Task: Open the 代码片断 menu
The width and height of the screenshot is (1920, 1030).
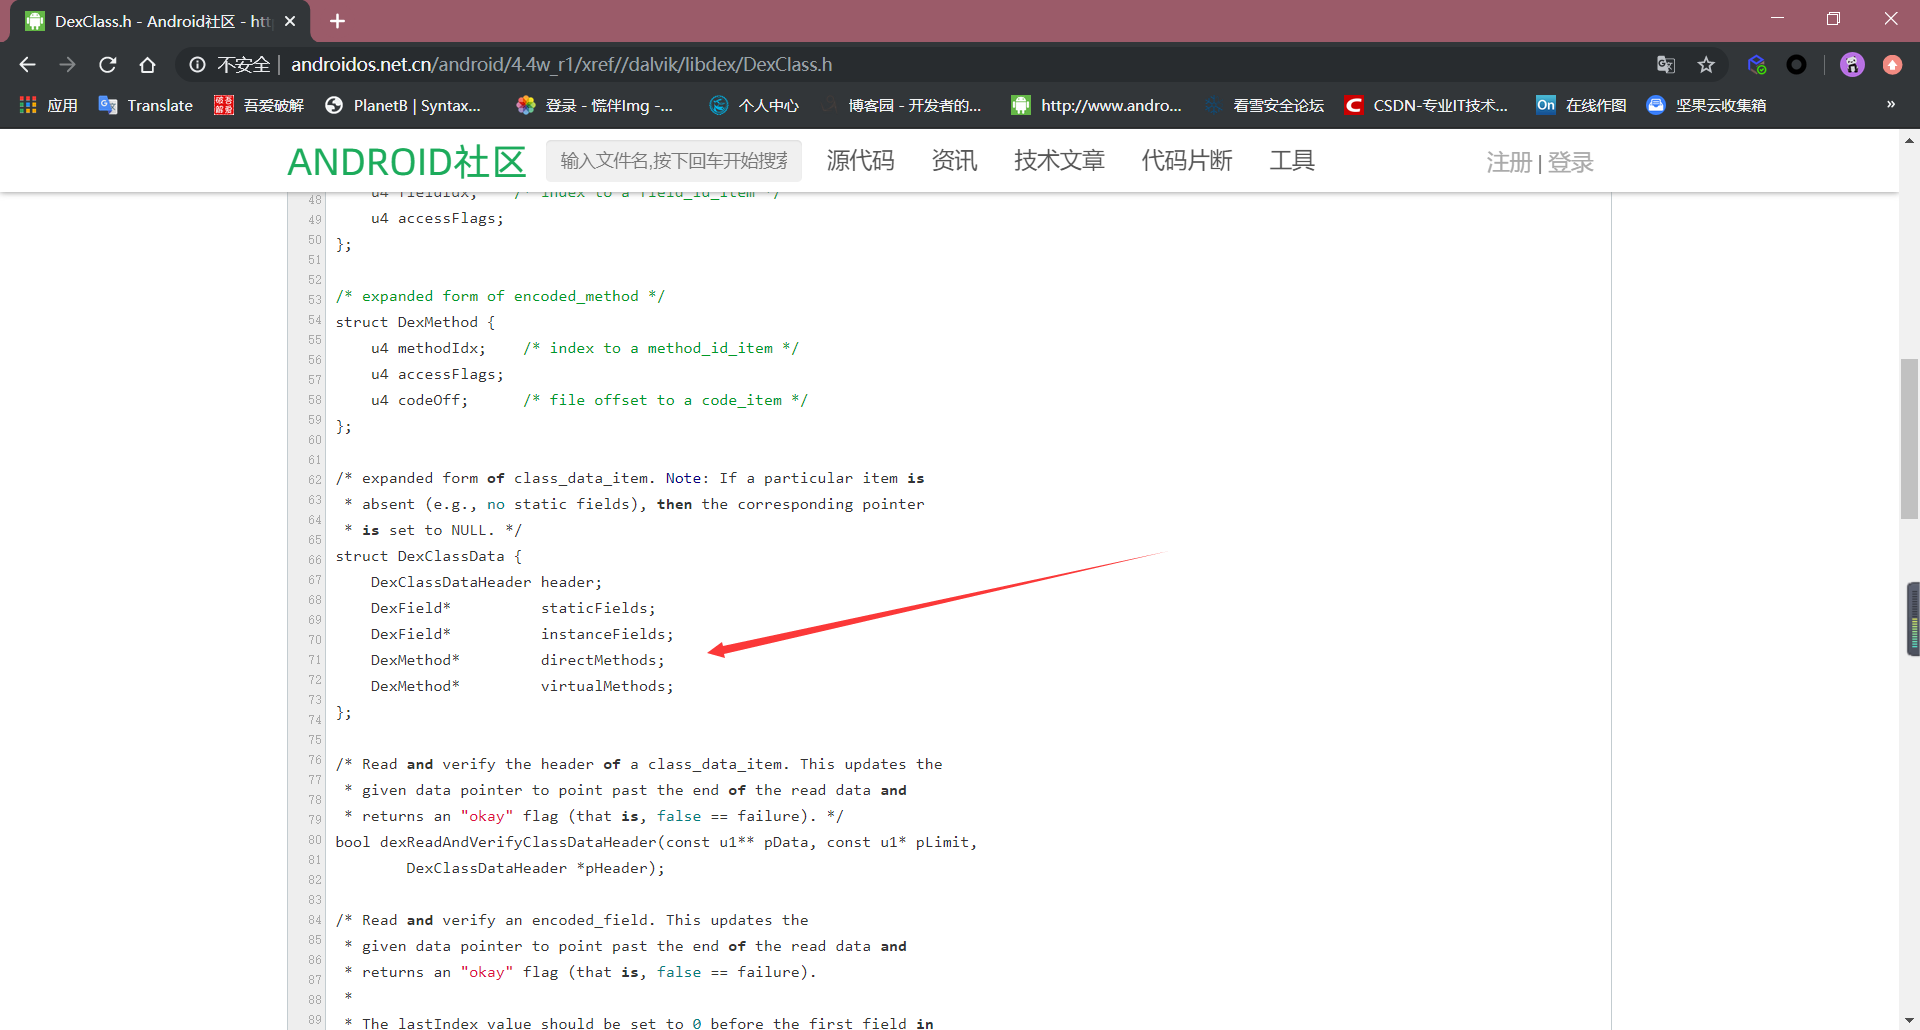Action: (1187, 161)
